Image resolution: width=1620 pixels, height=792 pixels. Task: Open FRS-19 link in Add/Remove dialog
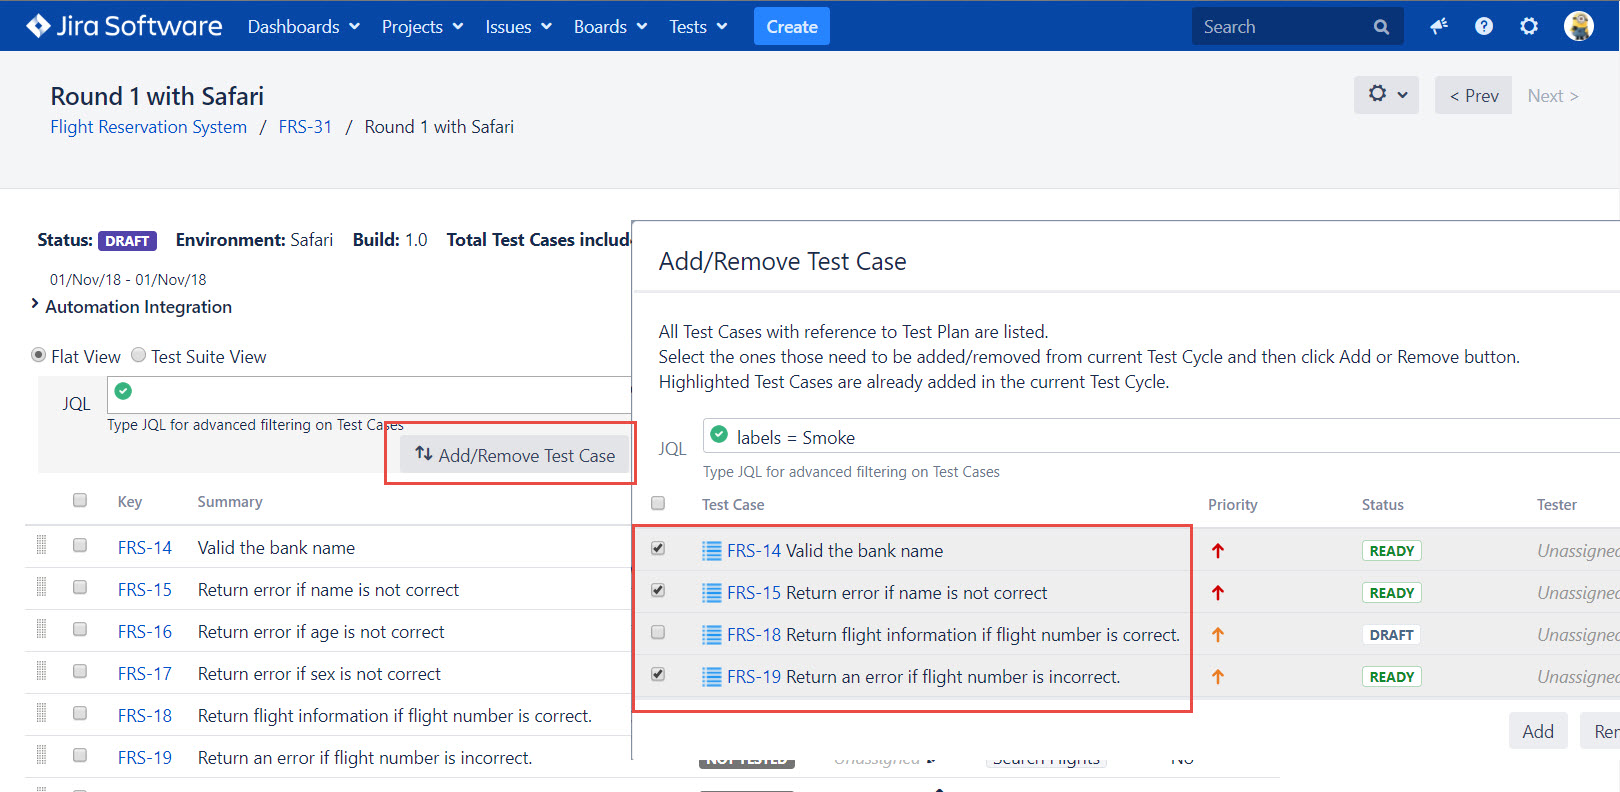[754, 677]
